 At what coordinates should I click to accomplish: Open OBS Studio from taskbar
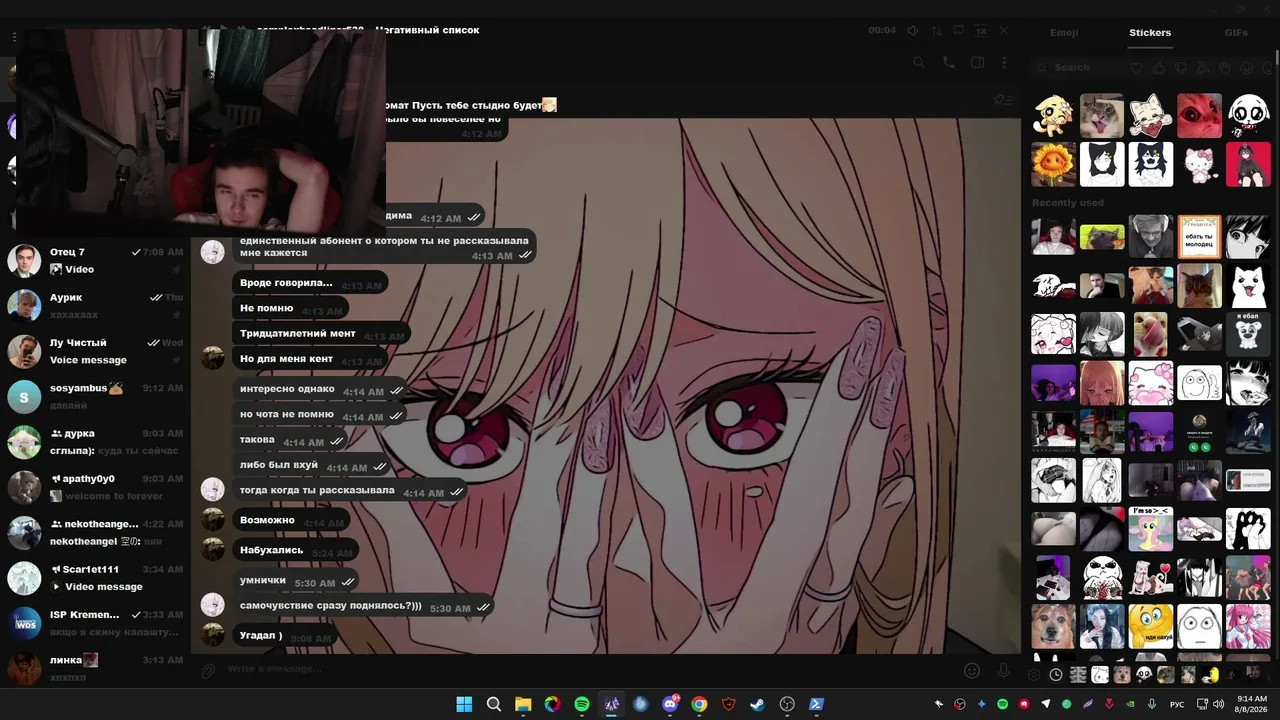[788, 704]
